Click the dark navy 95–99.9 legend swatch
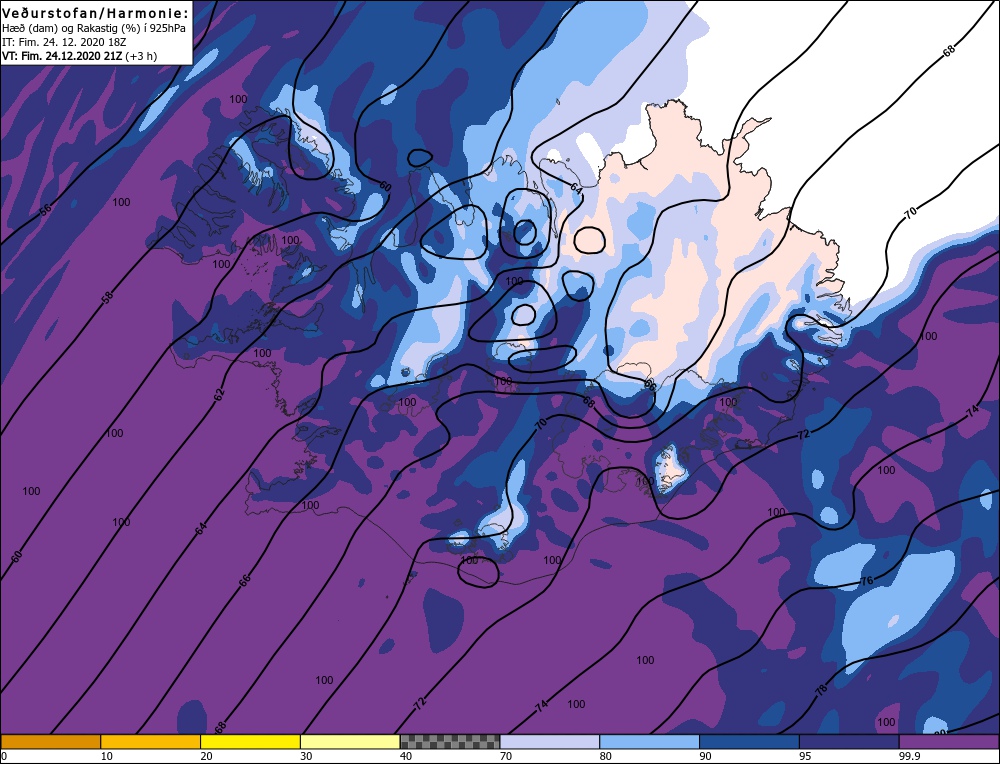 coord(849,741)
